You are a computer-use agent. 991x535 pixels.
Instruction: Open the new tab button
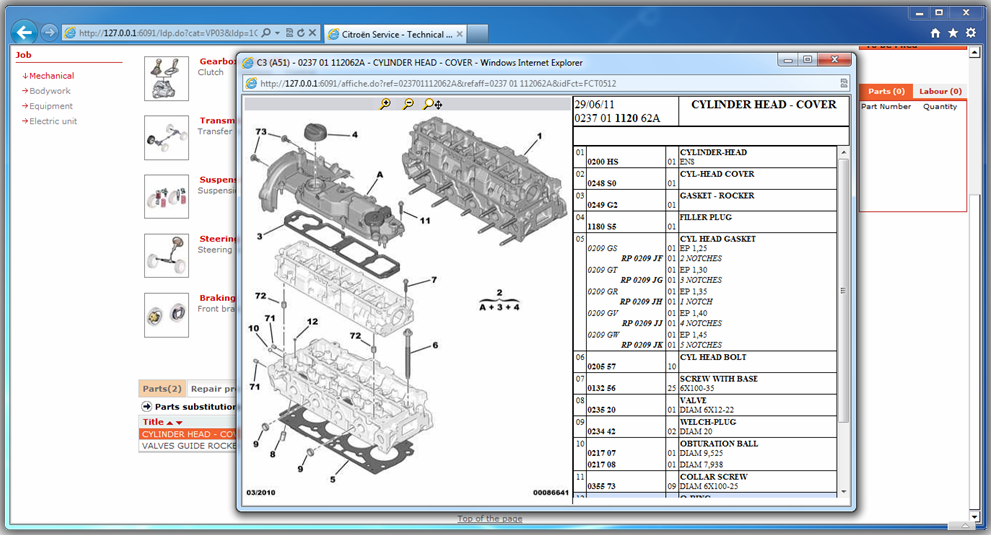click(478, 34)
